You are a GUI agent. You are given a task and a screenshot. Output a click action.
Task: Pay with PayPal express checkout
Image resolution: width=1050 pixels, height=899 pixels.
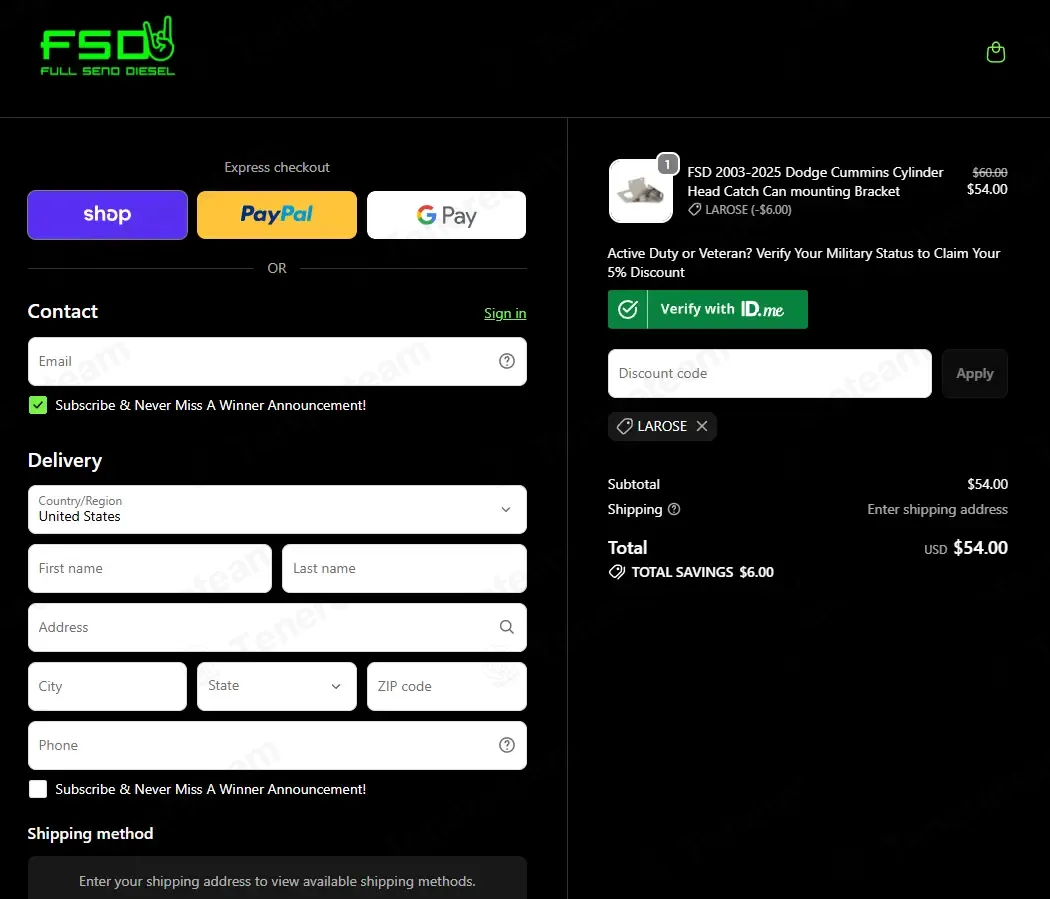pyautogui.click(x=277, y=215)
